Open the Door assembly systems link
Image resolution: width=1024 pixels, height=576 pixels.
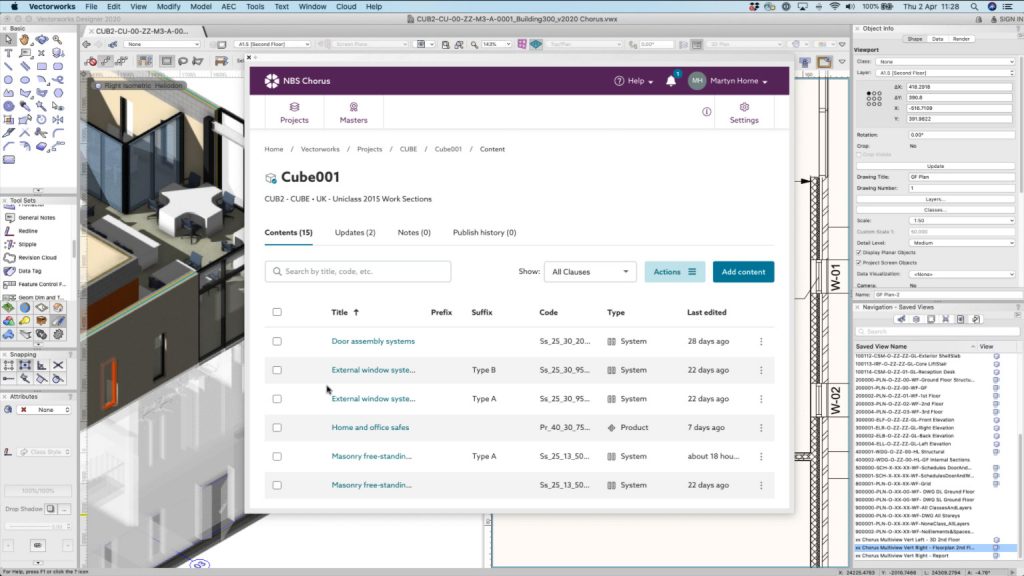tap(373, 342)
